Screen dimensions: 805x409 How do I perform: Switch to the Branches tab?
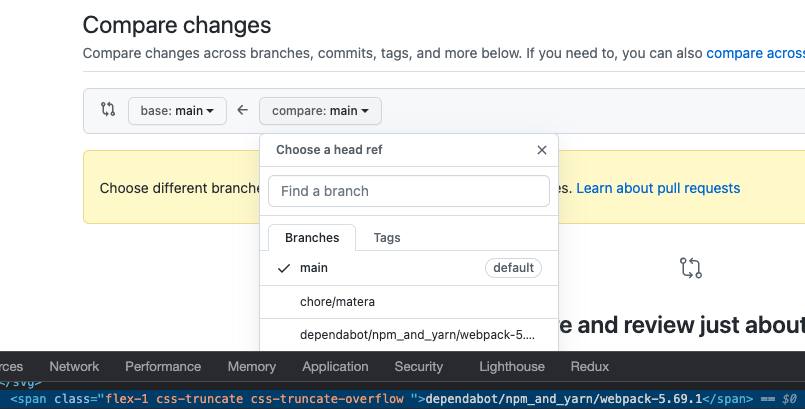[312, 238]
